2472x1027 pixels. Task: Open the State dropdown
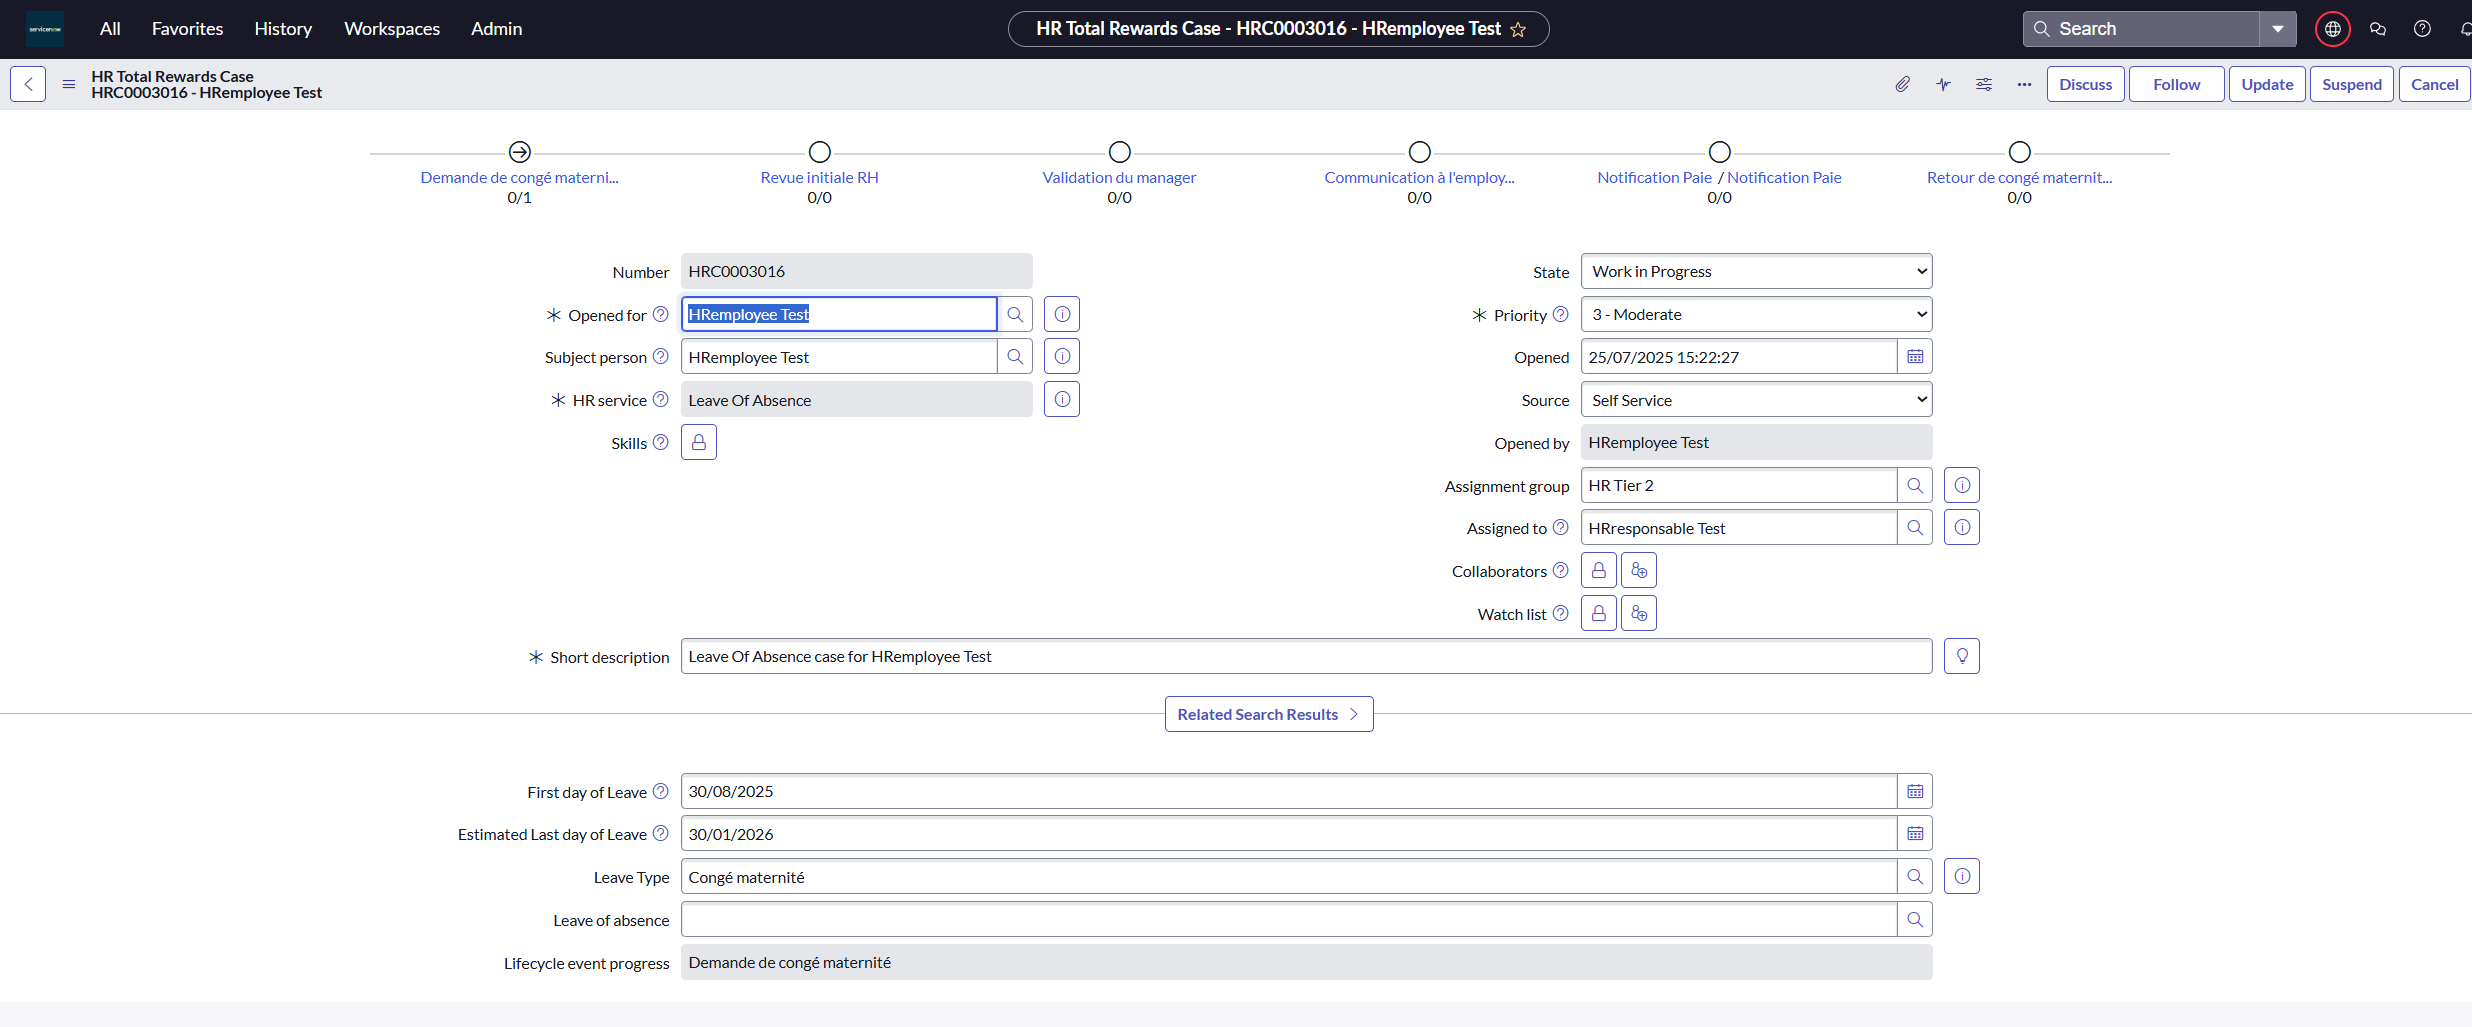[x=1756, y=271]
